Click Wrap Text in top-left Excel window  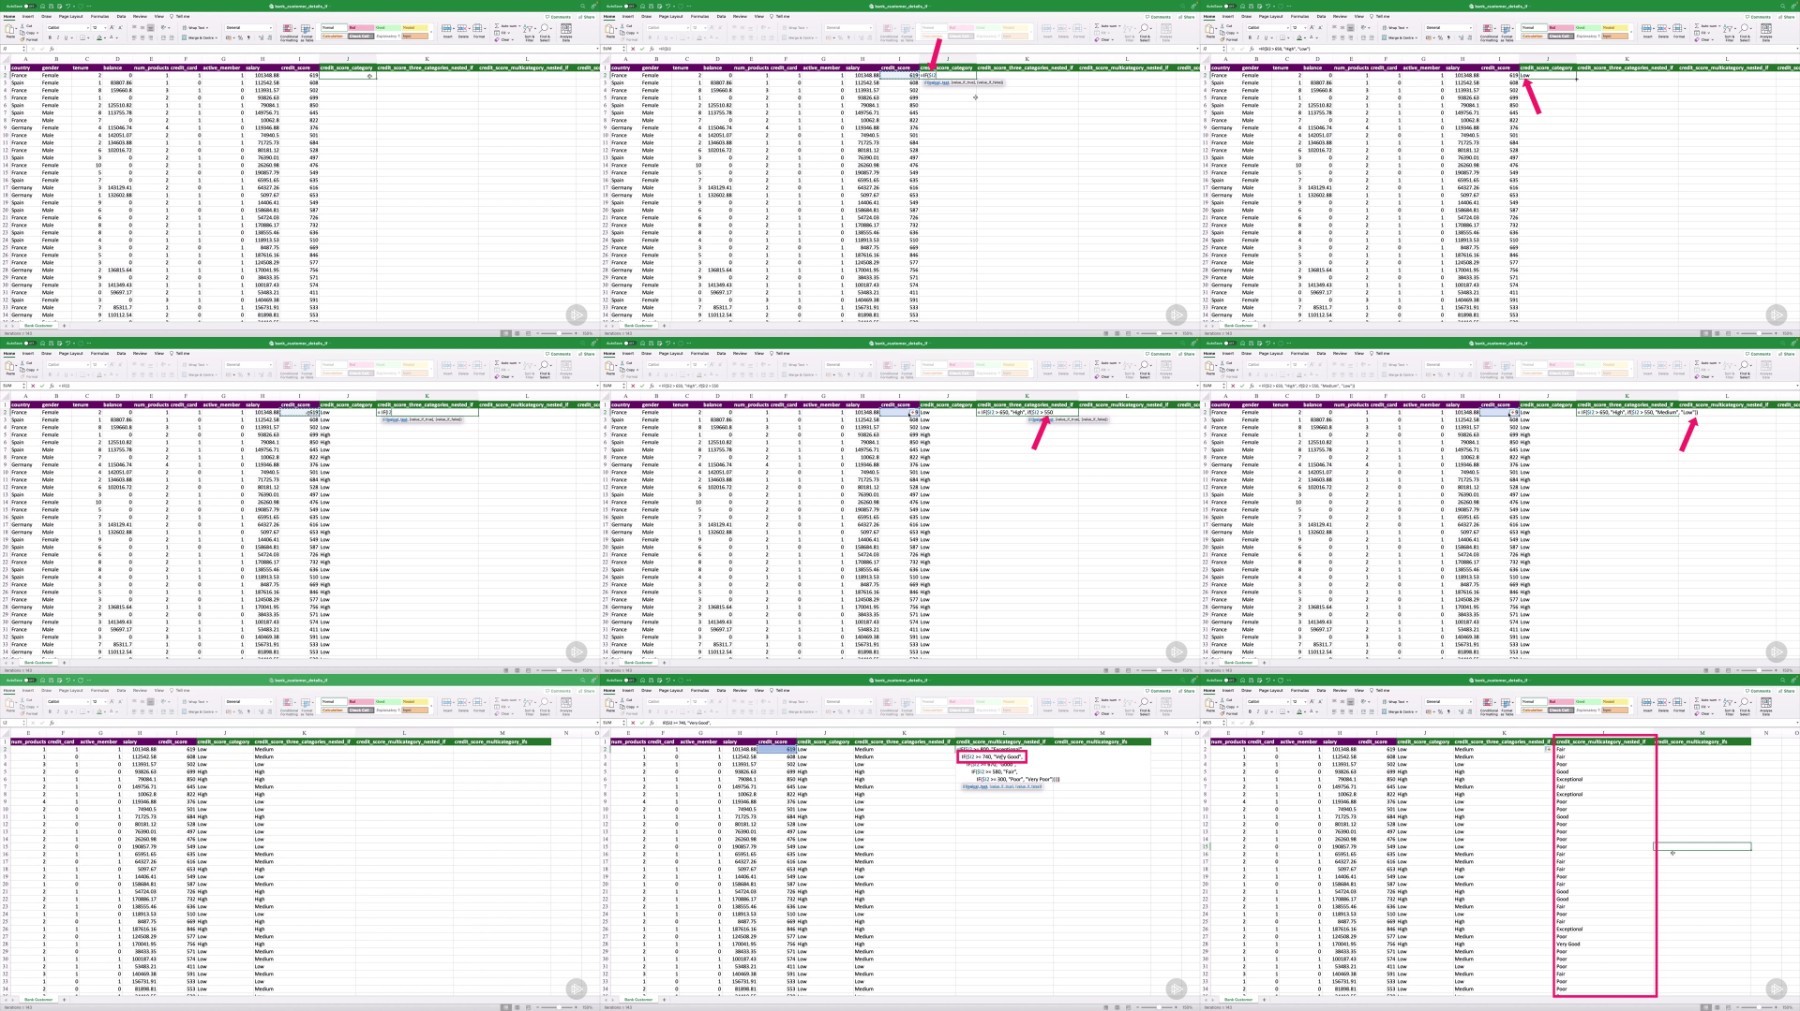click(x=196, y=28)
